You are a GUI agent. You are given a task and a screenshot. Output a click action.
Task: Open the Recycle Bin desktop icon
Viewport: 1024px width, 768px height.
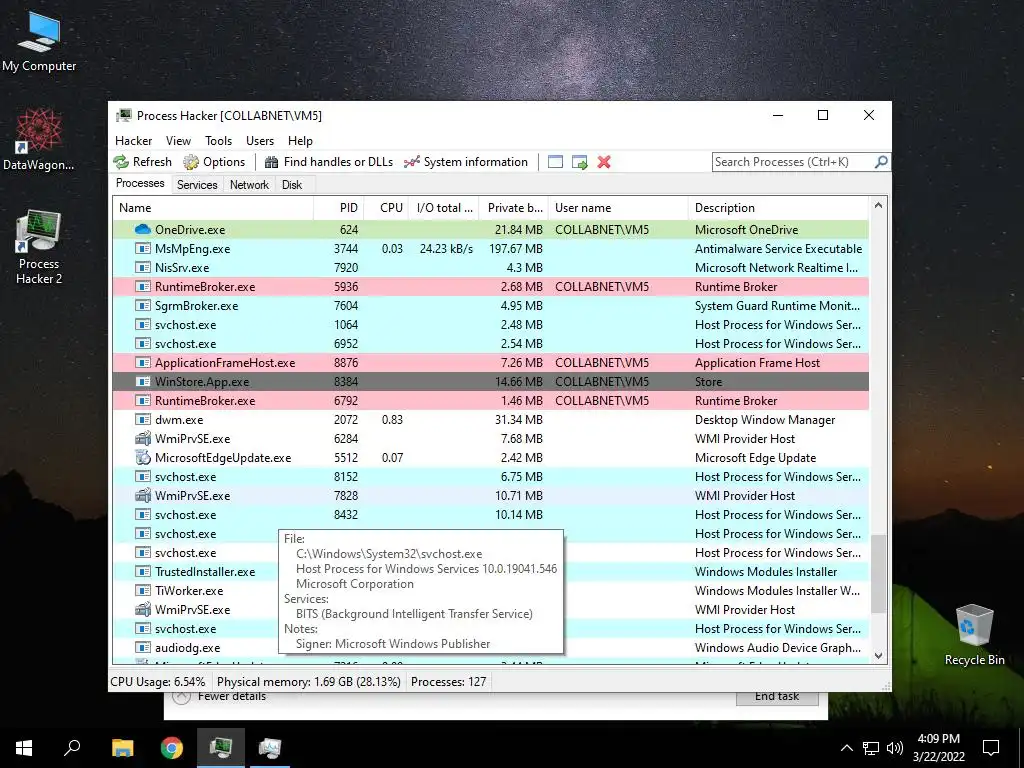(x=974, y=635)
